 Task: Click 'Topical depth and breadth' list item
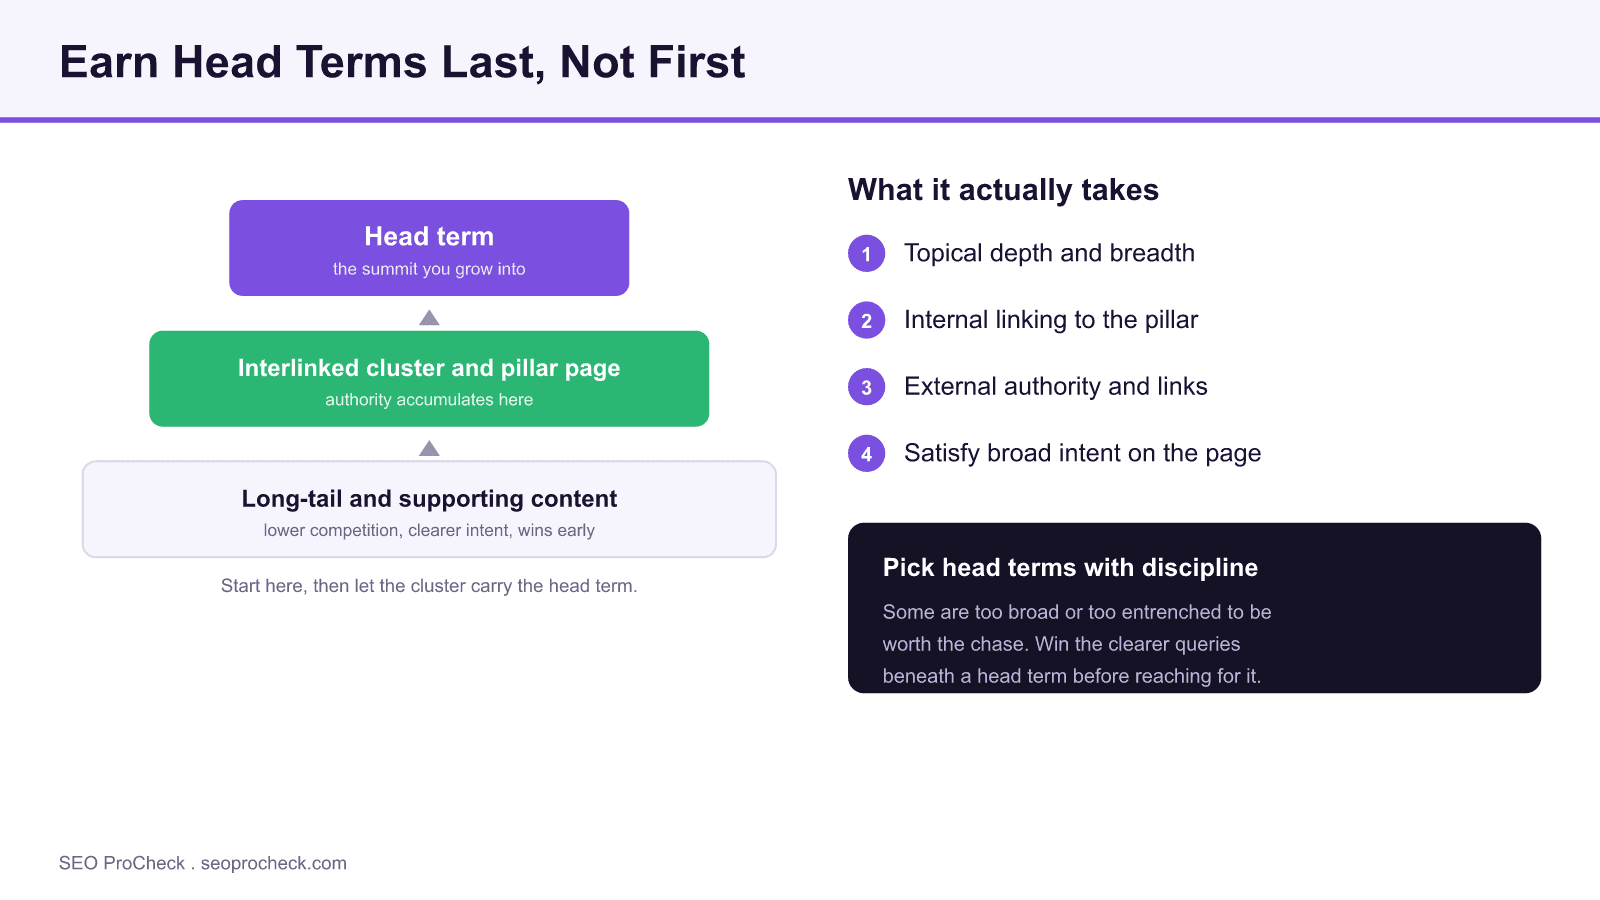1049,253
